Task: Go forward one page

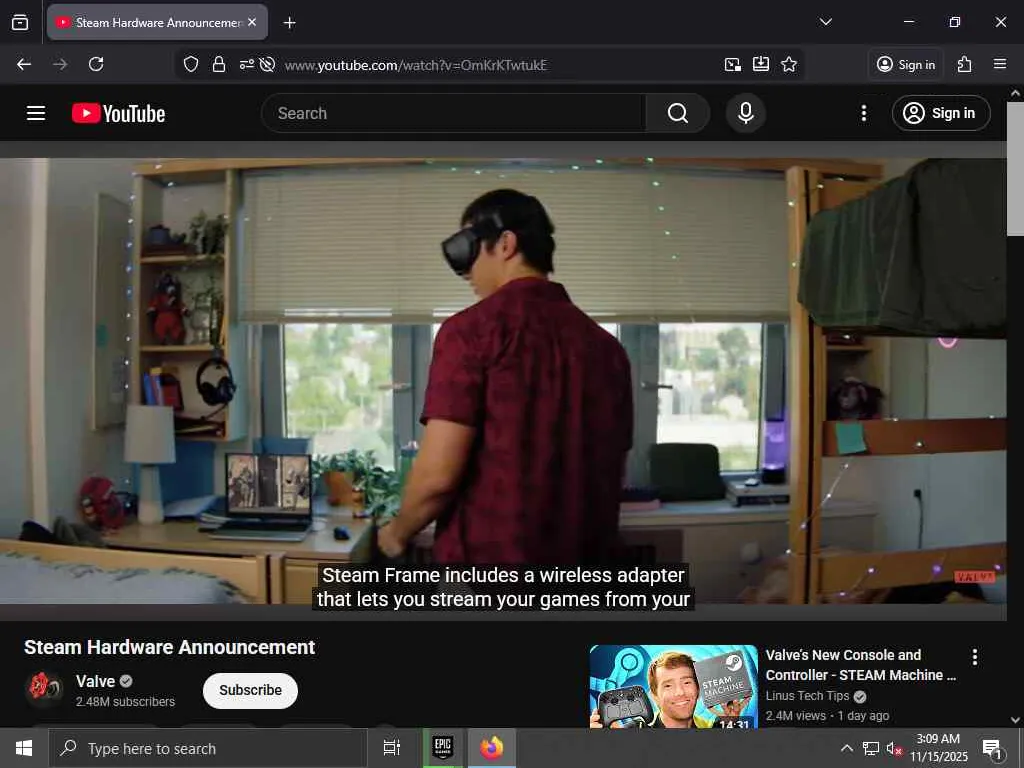Action: (x=60, y=64)
